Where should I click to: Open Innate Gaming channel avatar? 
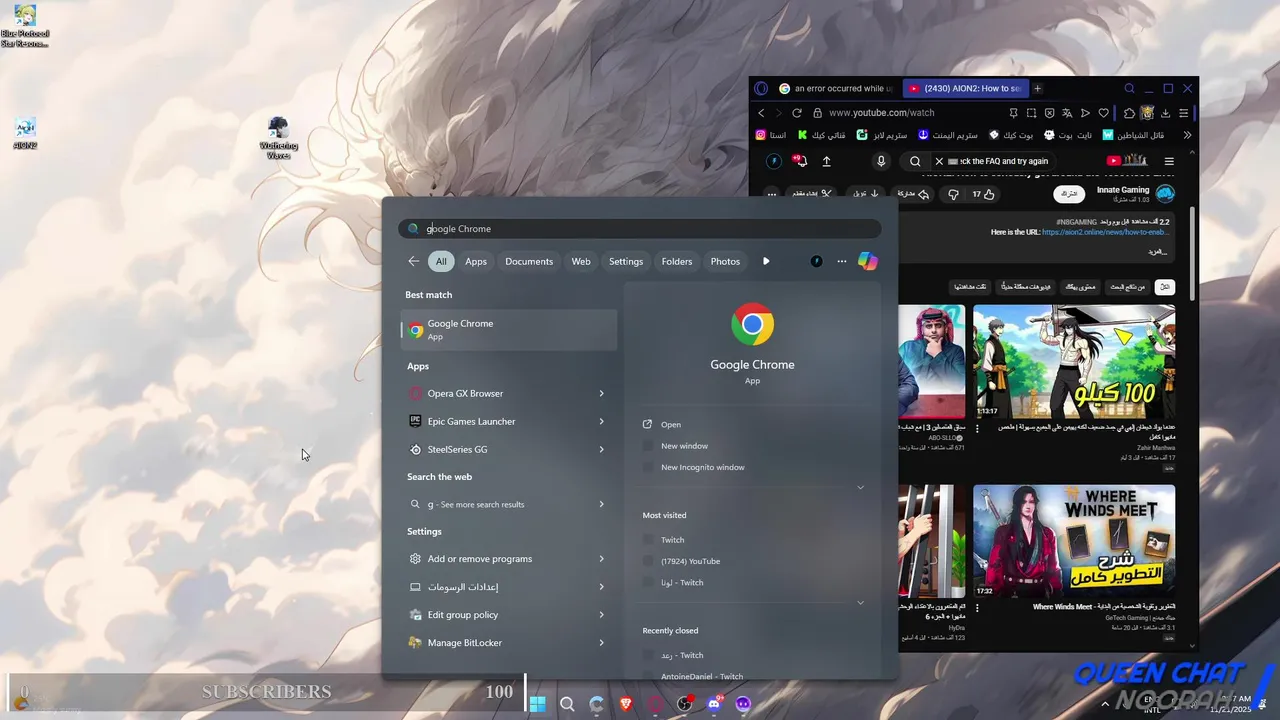click(x=1165, y=194)
